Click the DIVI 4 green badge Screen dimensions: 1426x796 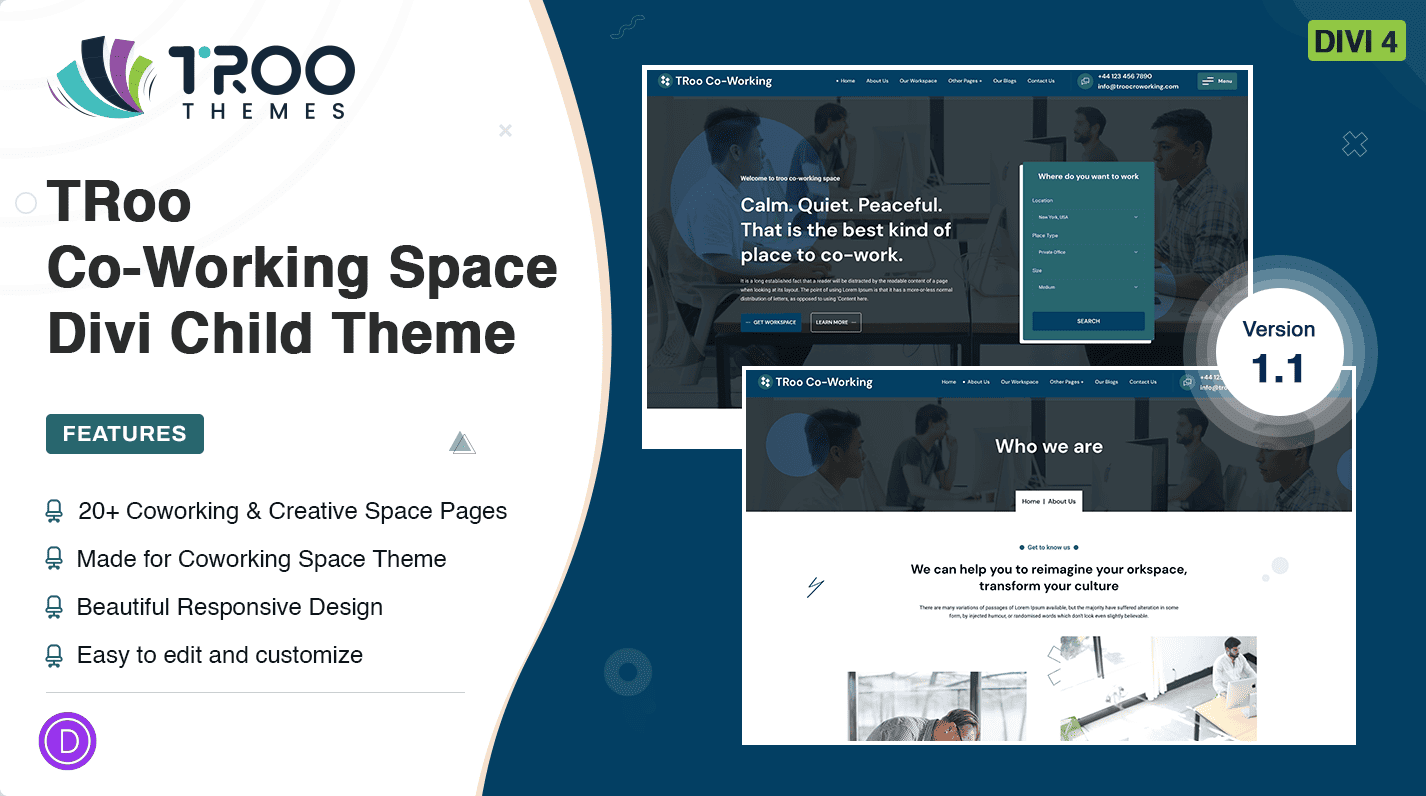coord(1356,41)
